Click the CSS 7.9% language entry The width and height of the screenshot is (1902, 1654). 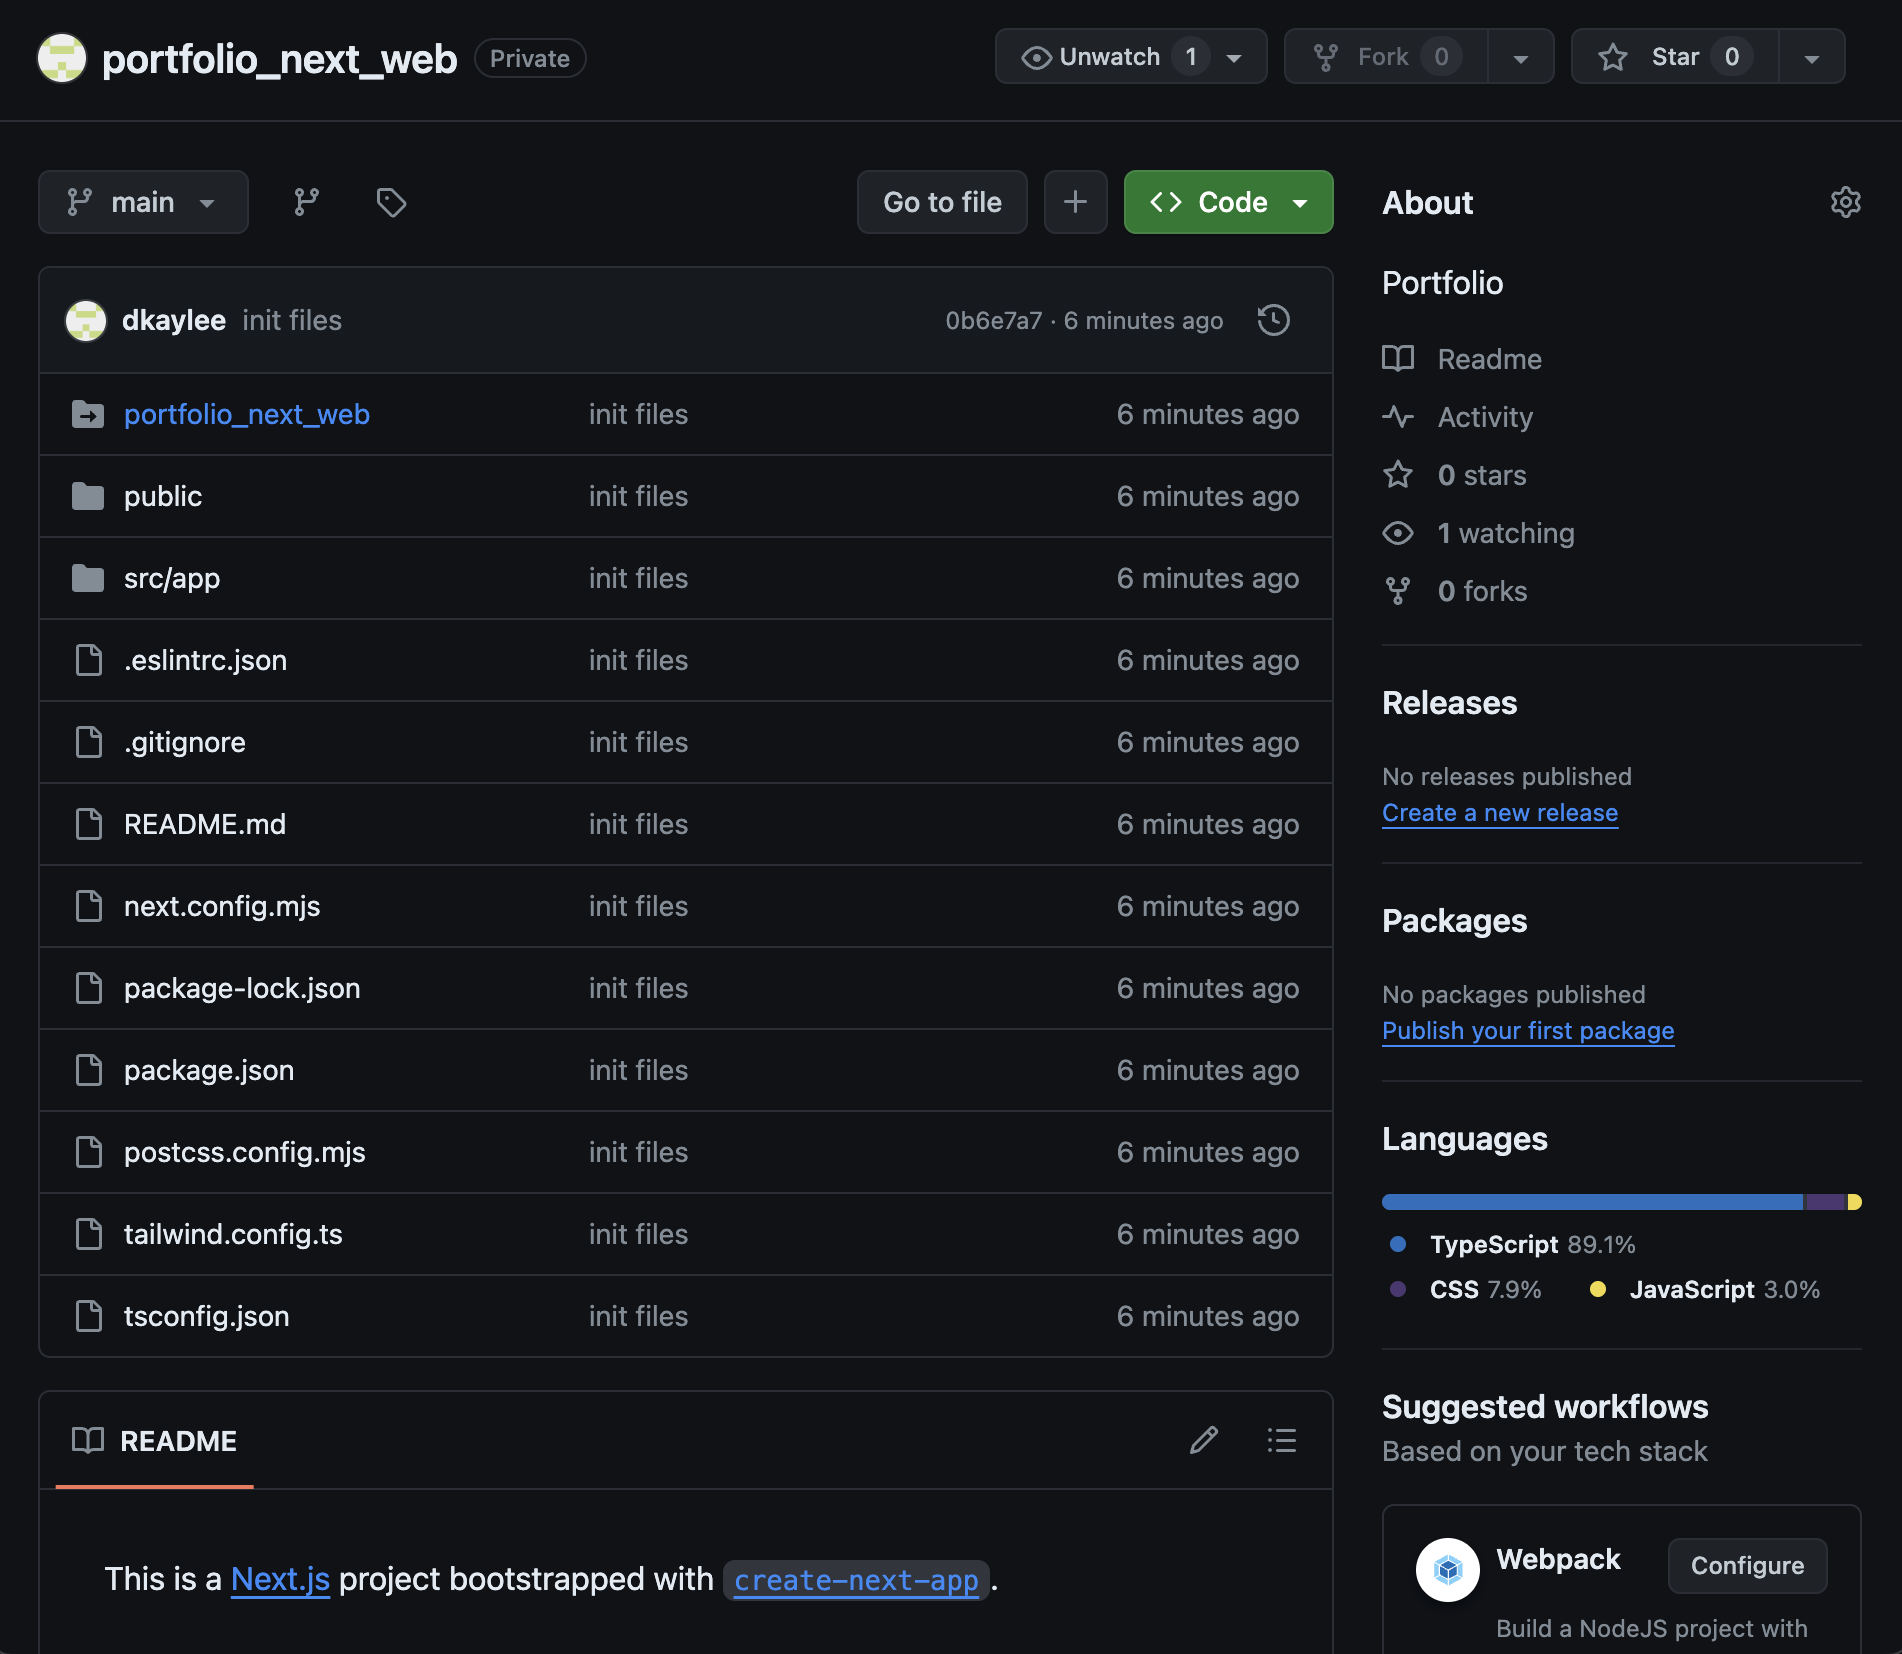pos(1466,1289)
